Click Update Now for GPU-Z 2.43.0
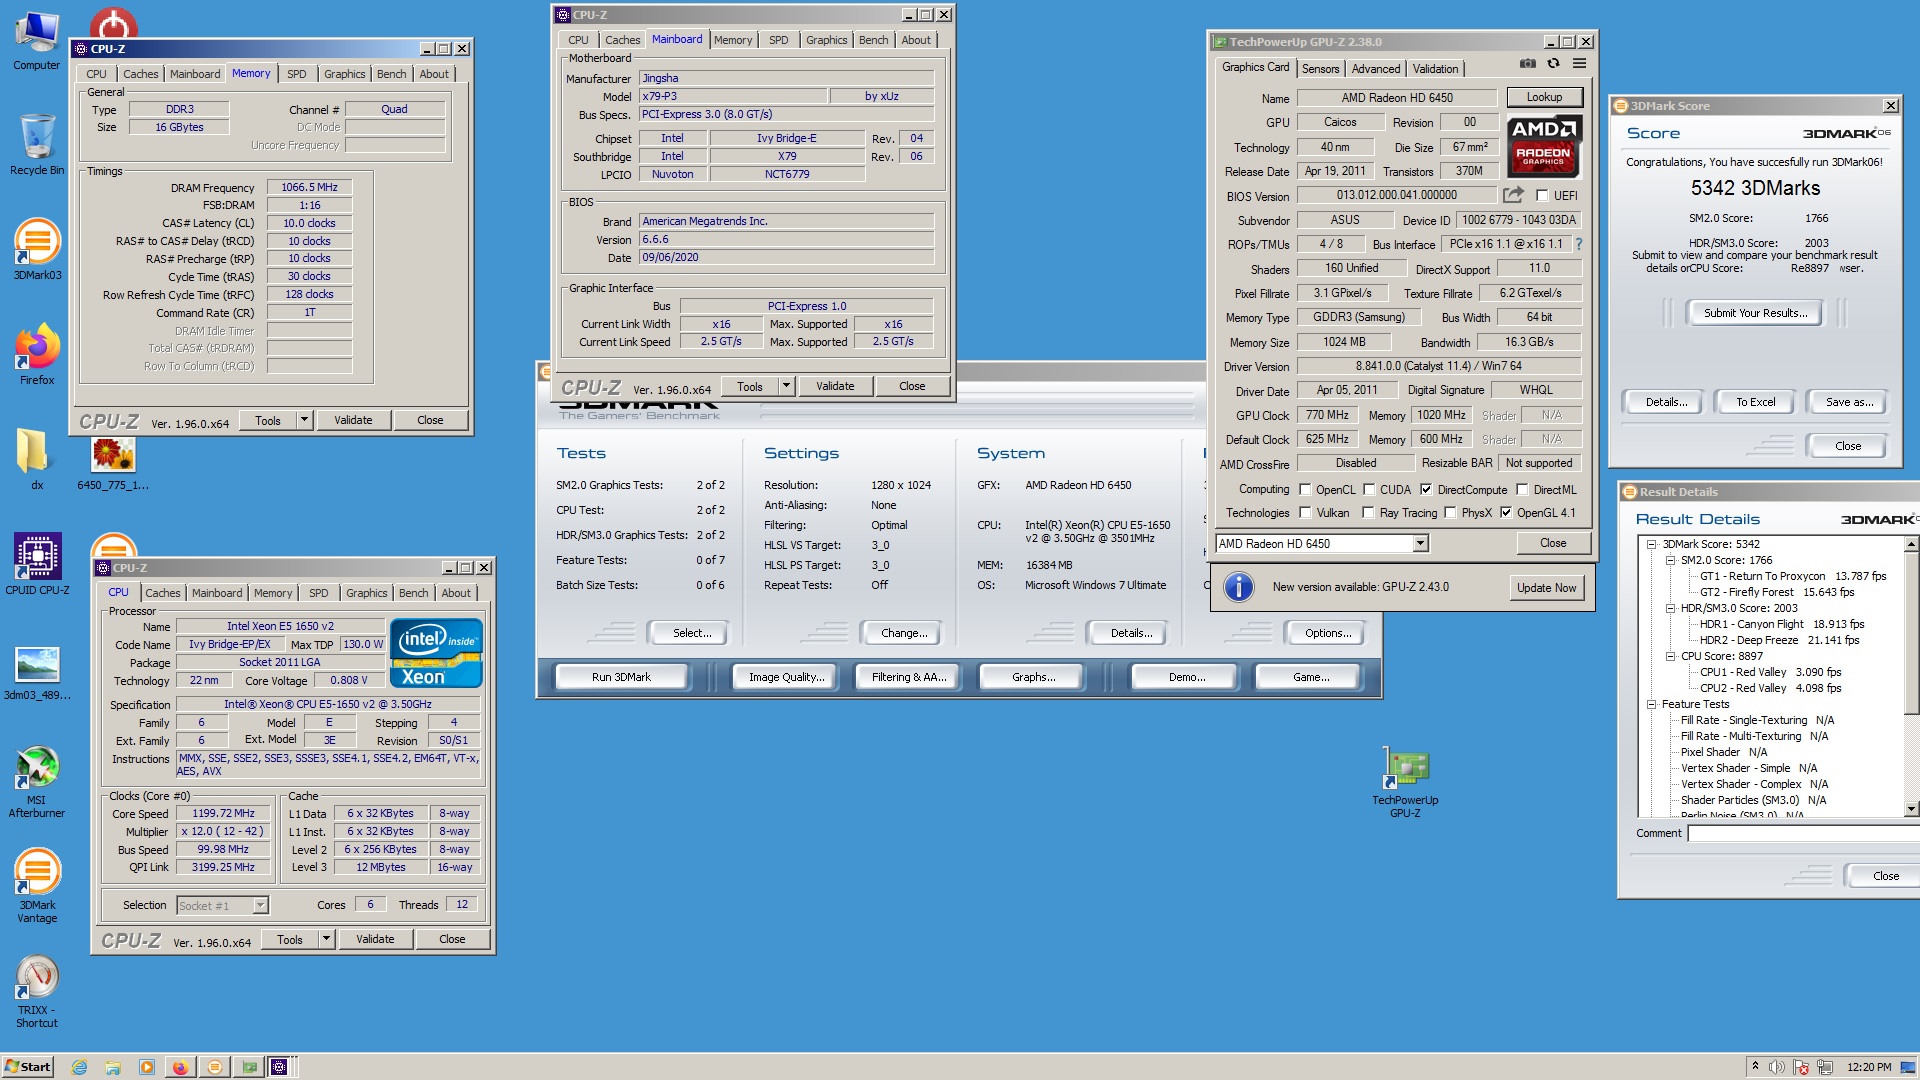The height and width of the screenshot is (1080, 1920). (x=1546, y=588)
